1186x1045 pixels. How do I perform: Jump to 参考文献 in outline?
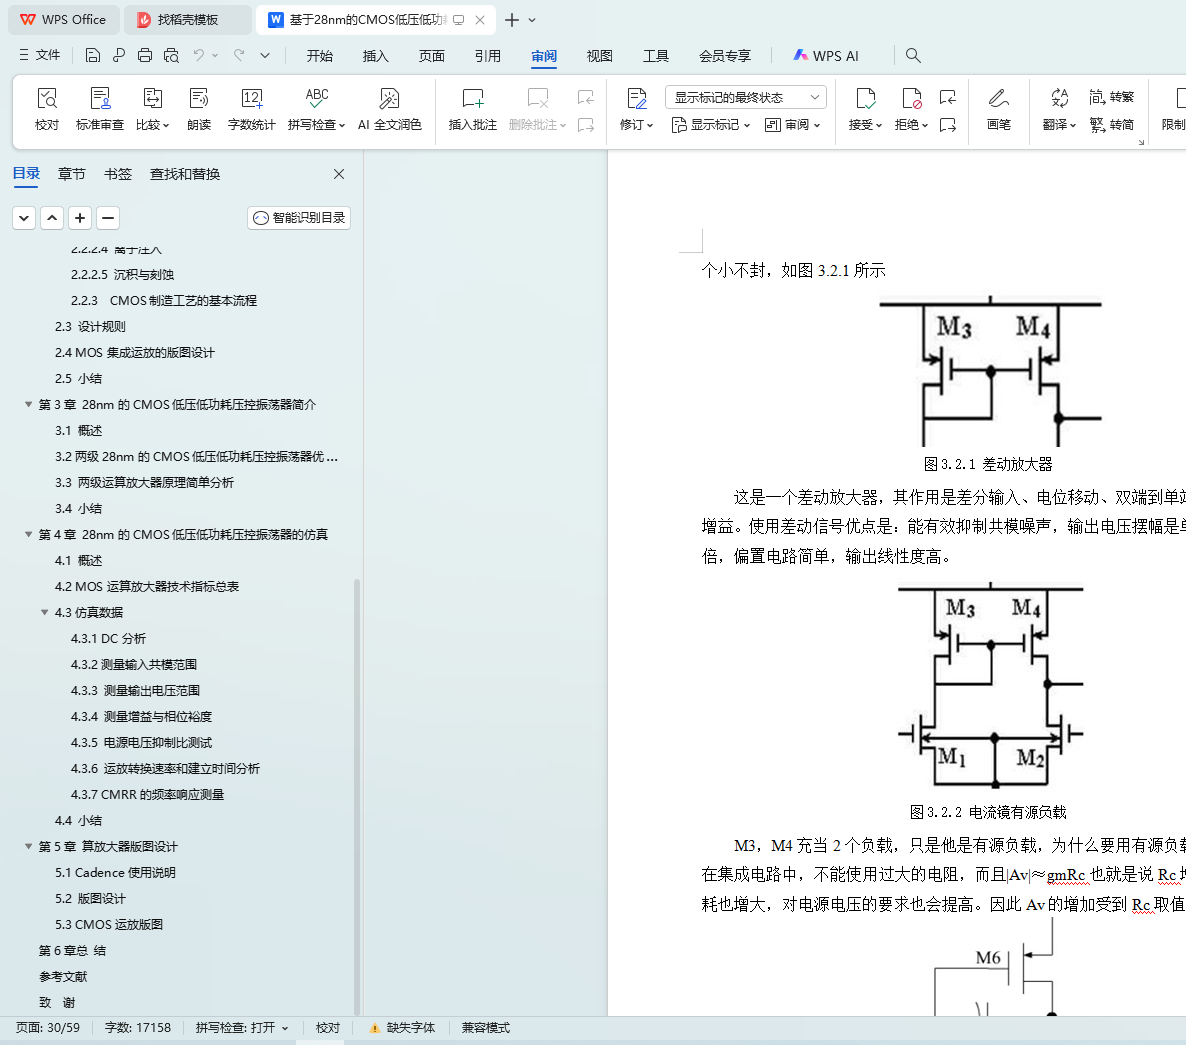[64, 976]
